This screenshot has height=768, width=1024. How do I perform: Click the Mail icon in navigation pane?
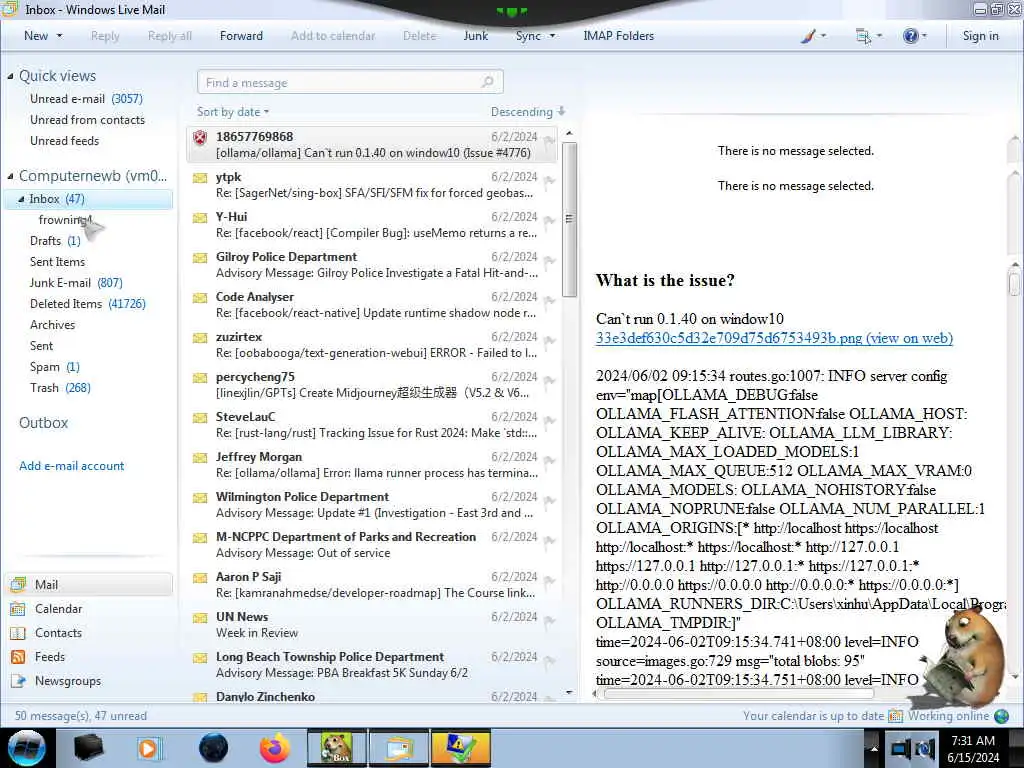coord(18,584)
